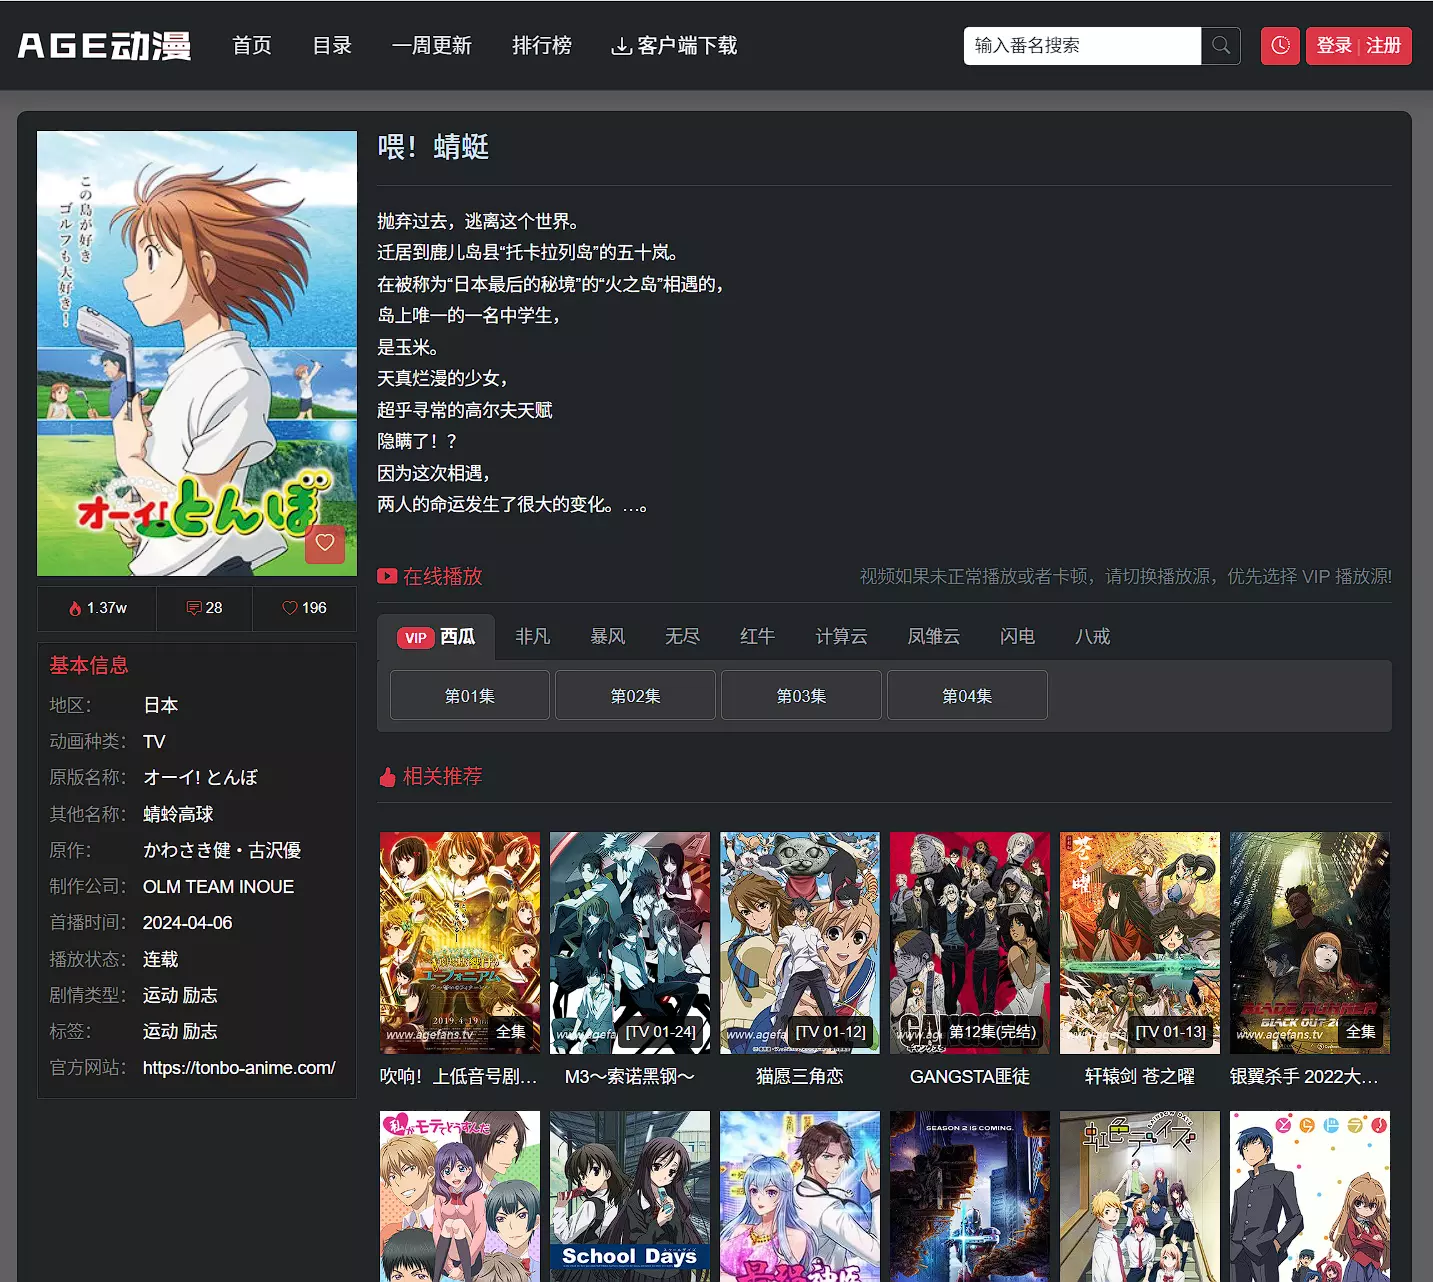Select the VIP 西瓜 playback source tab
The image size is (1433, 1282).
tap(436, 637)
